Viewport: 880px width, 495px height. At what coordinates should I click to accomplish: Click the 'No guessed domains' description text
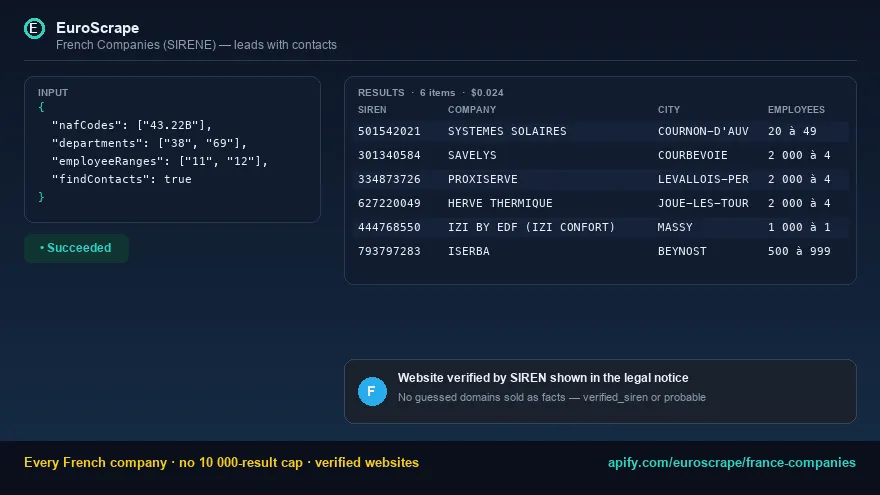[x=552, y=397]
